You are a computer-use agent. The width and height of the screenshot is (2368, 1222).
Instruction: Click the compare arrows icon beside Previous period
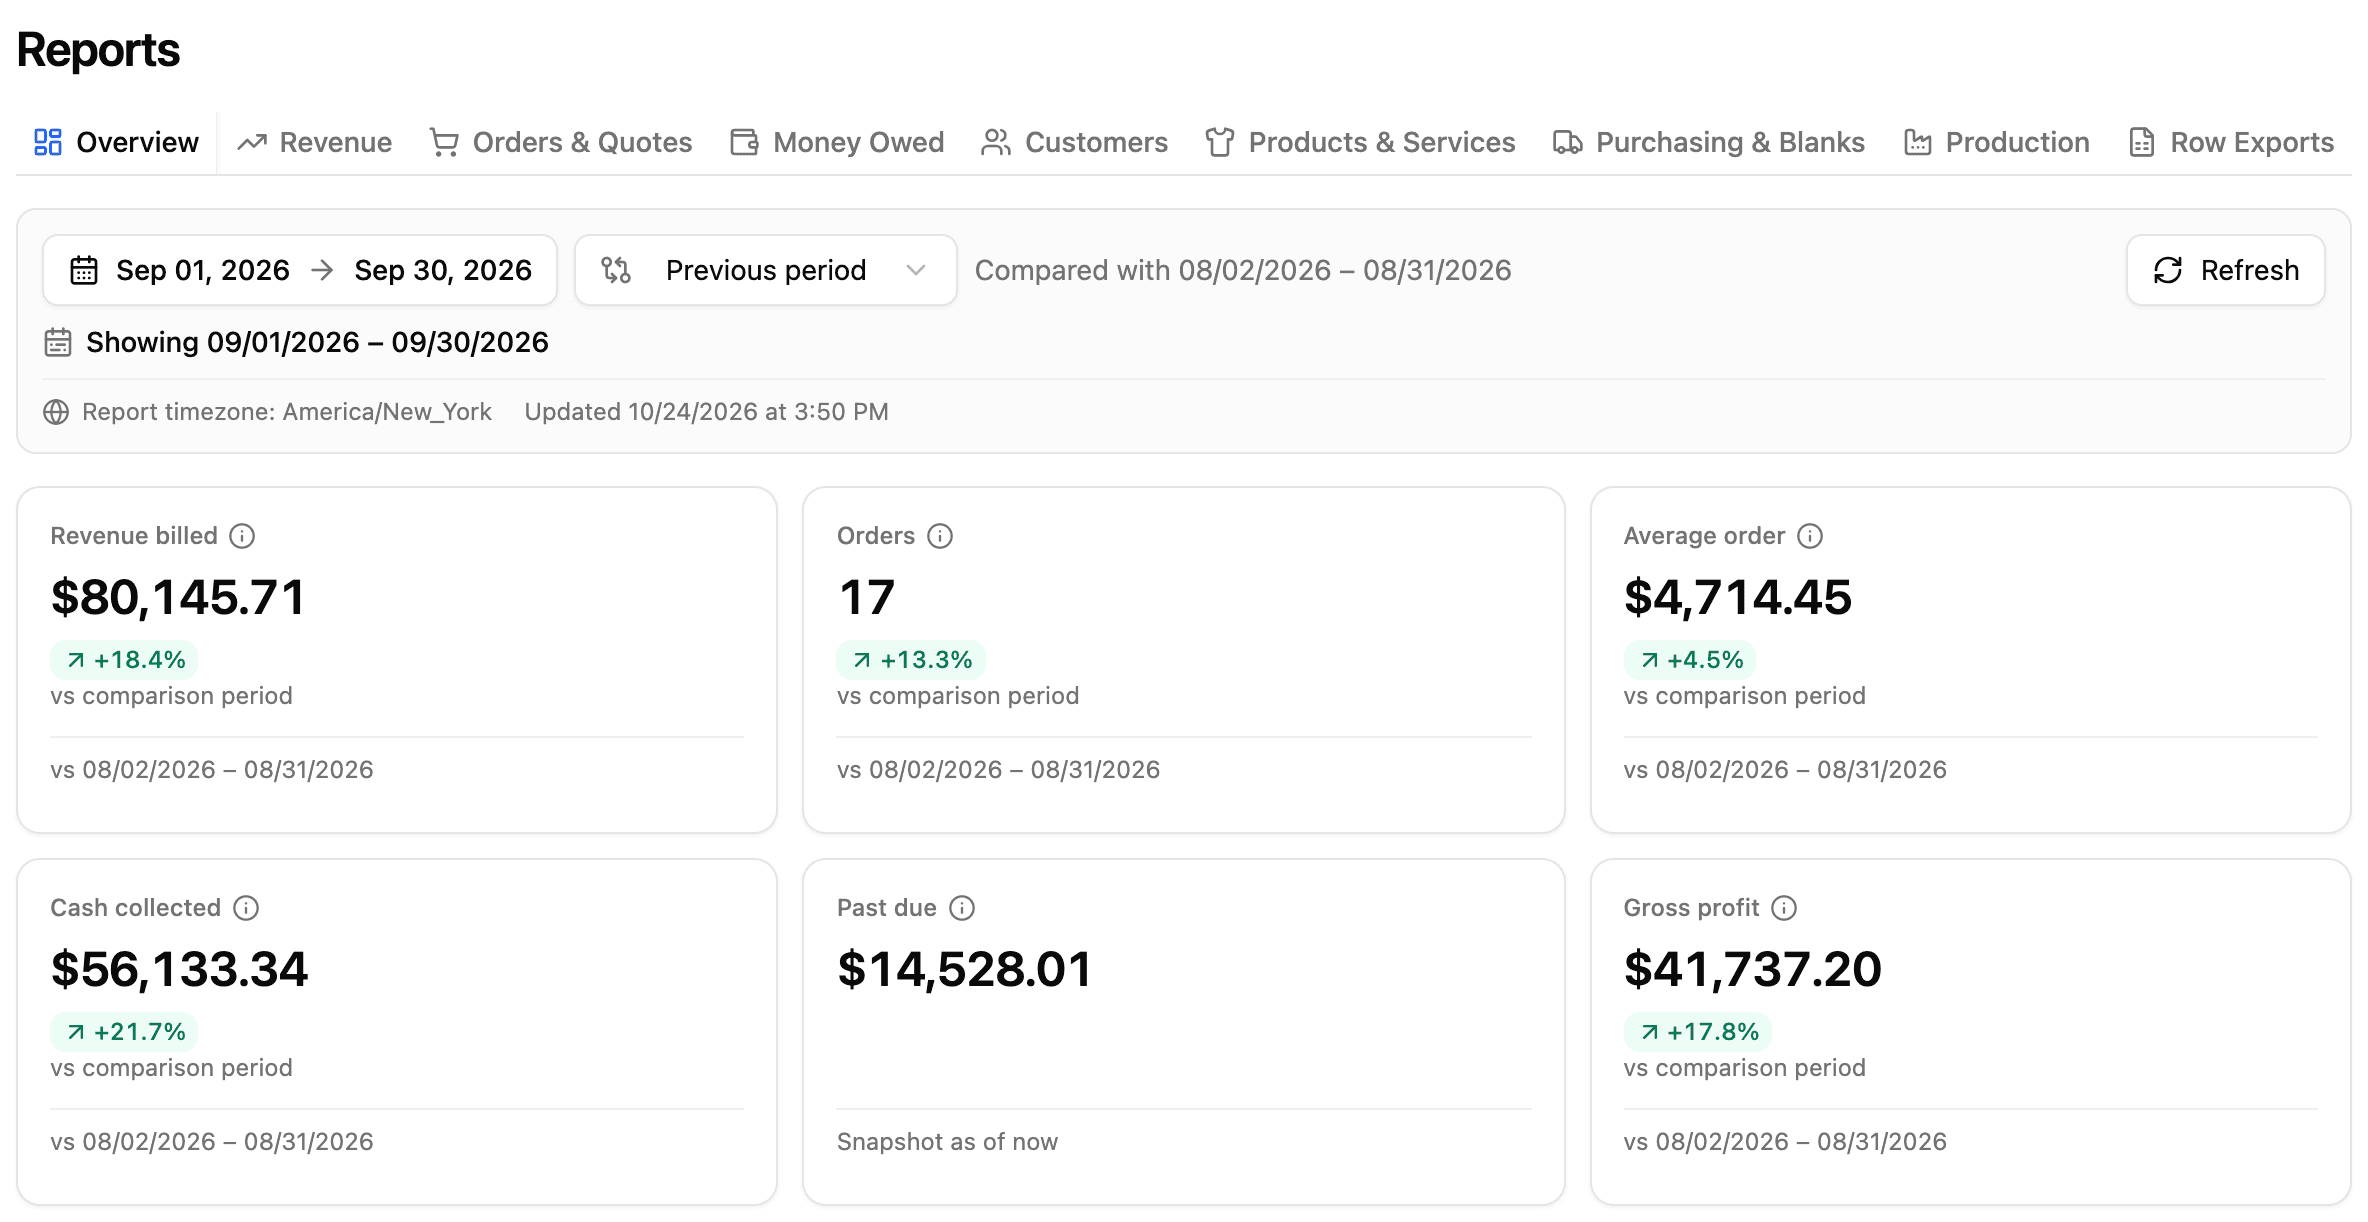click(x=616, y=270)
